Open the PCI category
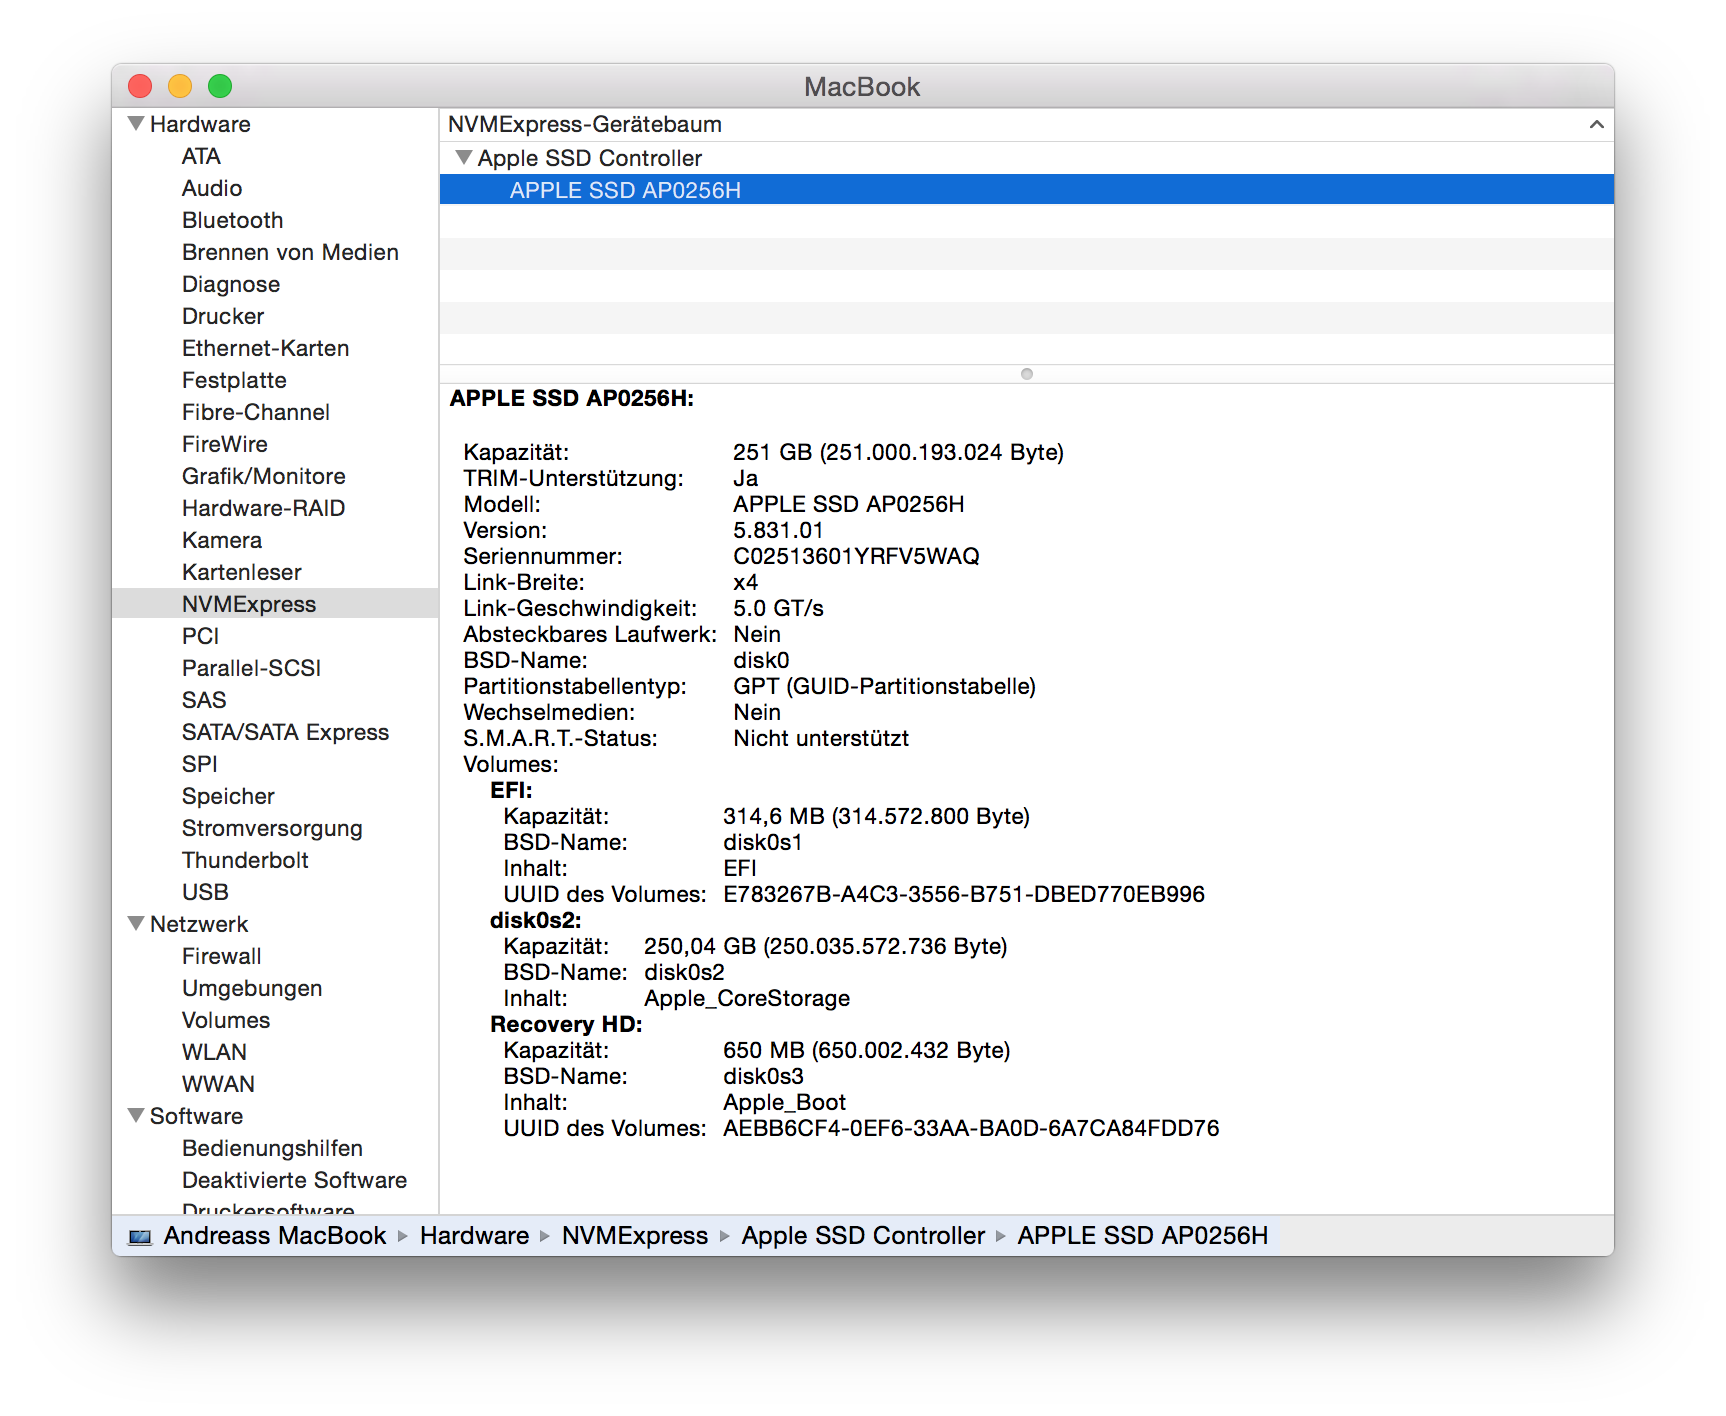This screenshot has width=1726, height=1416. click(200, 636)
